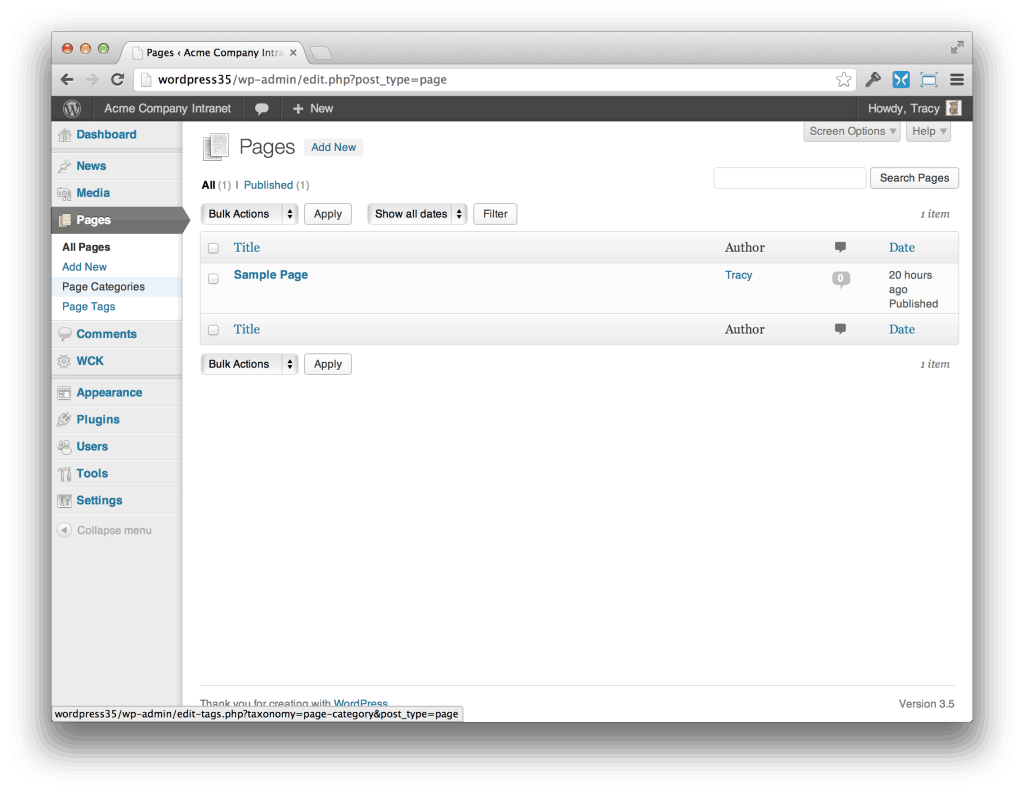Image resolution: width=1024 pixels, height=793 pixels.
Task: Open the Show all dates dropdown
Action: [417, 214]
